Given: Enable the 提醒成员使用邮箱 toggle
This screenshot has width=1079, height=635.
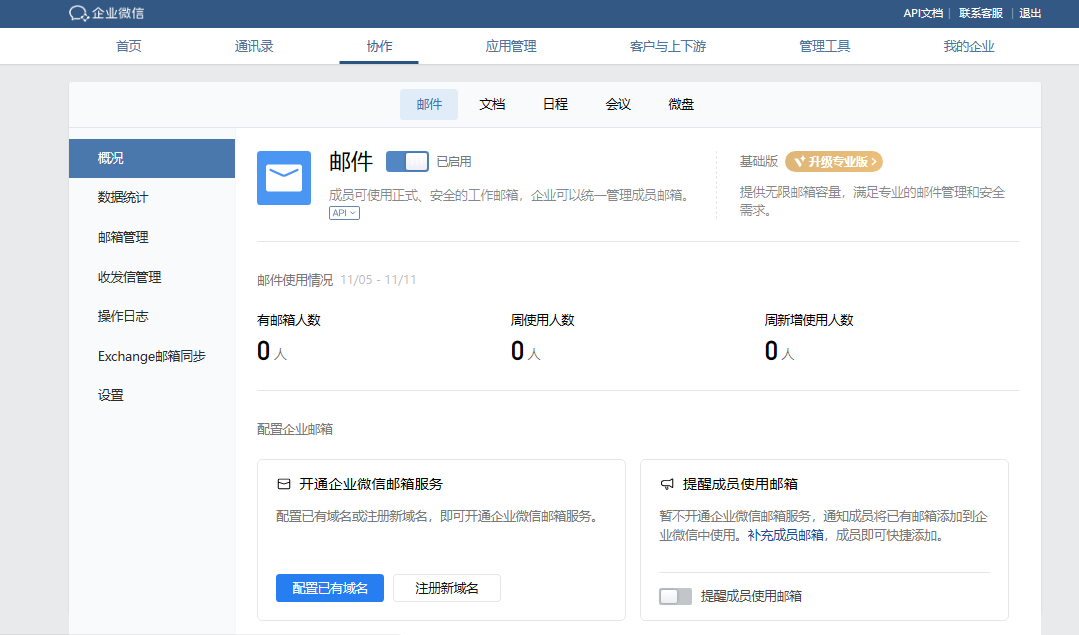Looking at the screenshot, I should click(x=675, y=596).
